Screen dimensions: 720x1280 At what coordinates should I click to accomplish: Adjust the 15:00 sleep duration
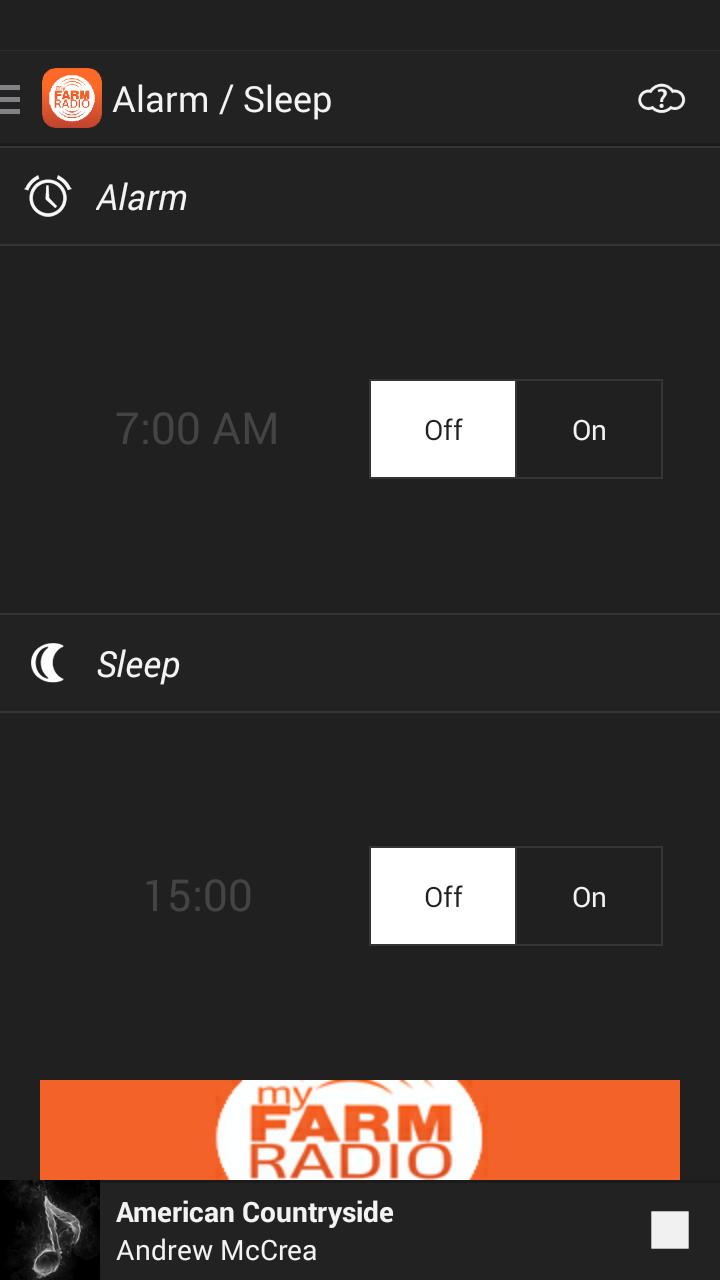pyautogui.click(x=197, y=896)
